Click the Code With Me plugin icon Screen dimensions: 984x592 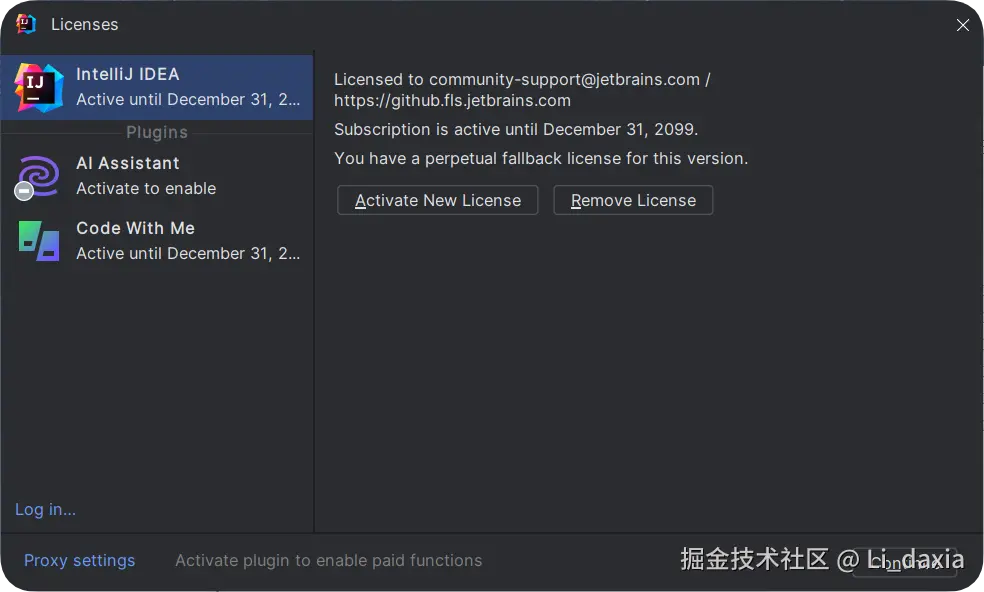[39, 241]
